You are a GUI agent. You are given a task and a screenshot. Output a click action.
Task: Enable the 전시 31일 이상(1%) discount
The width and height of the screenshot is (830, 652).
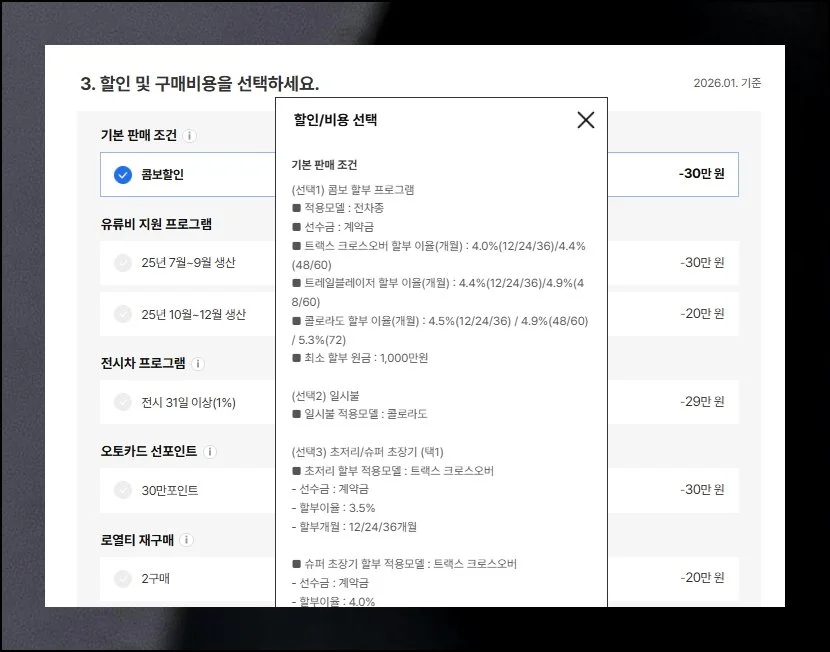(123, 402)
